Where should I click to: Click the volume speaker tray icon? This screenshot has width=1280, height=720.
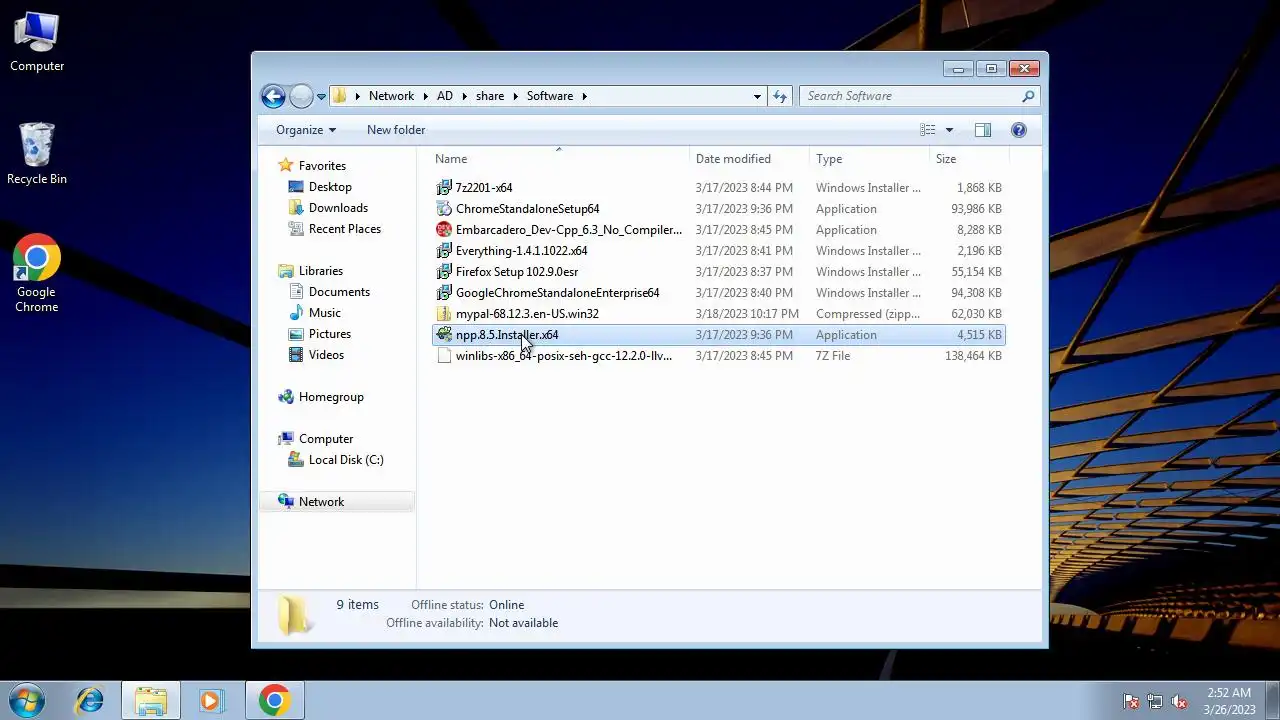click(x=1179, y=701)
